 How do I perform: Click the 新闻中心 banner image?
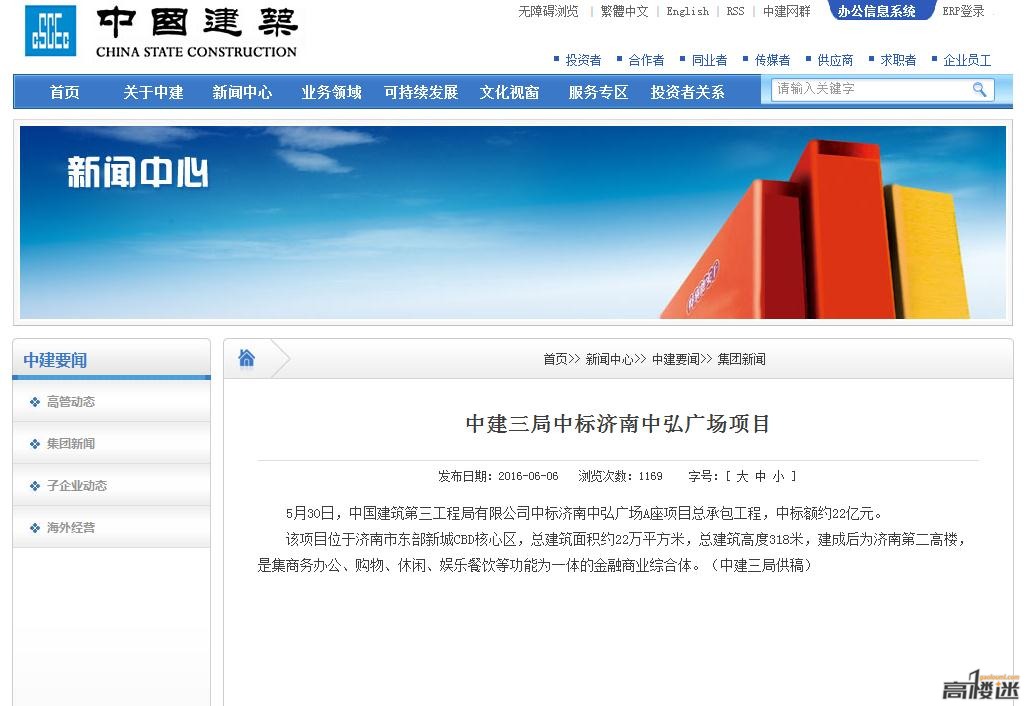click(x=513, y=222)
